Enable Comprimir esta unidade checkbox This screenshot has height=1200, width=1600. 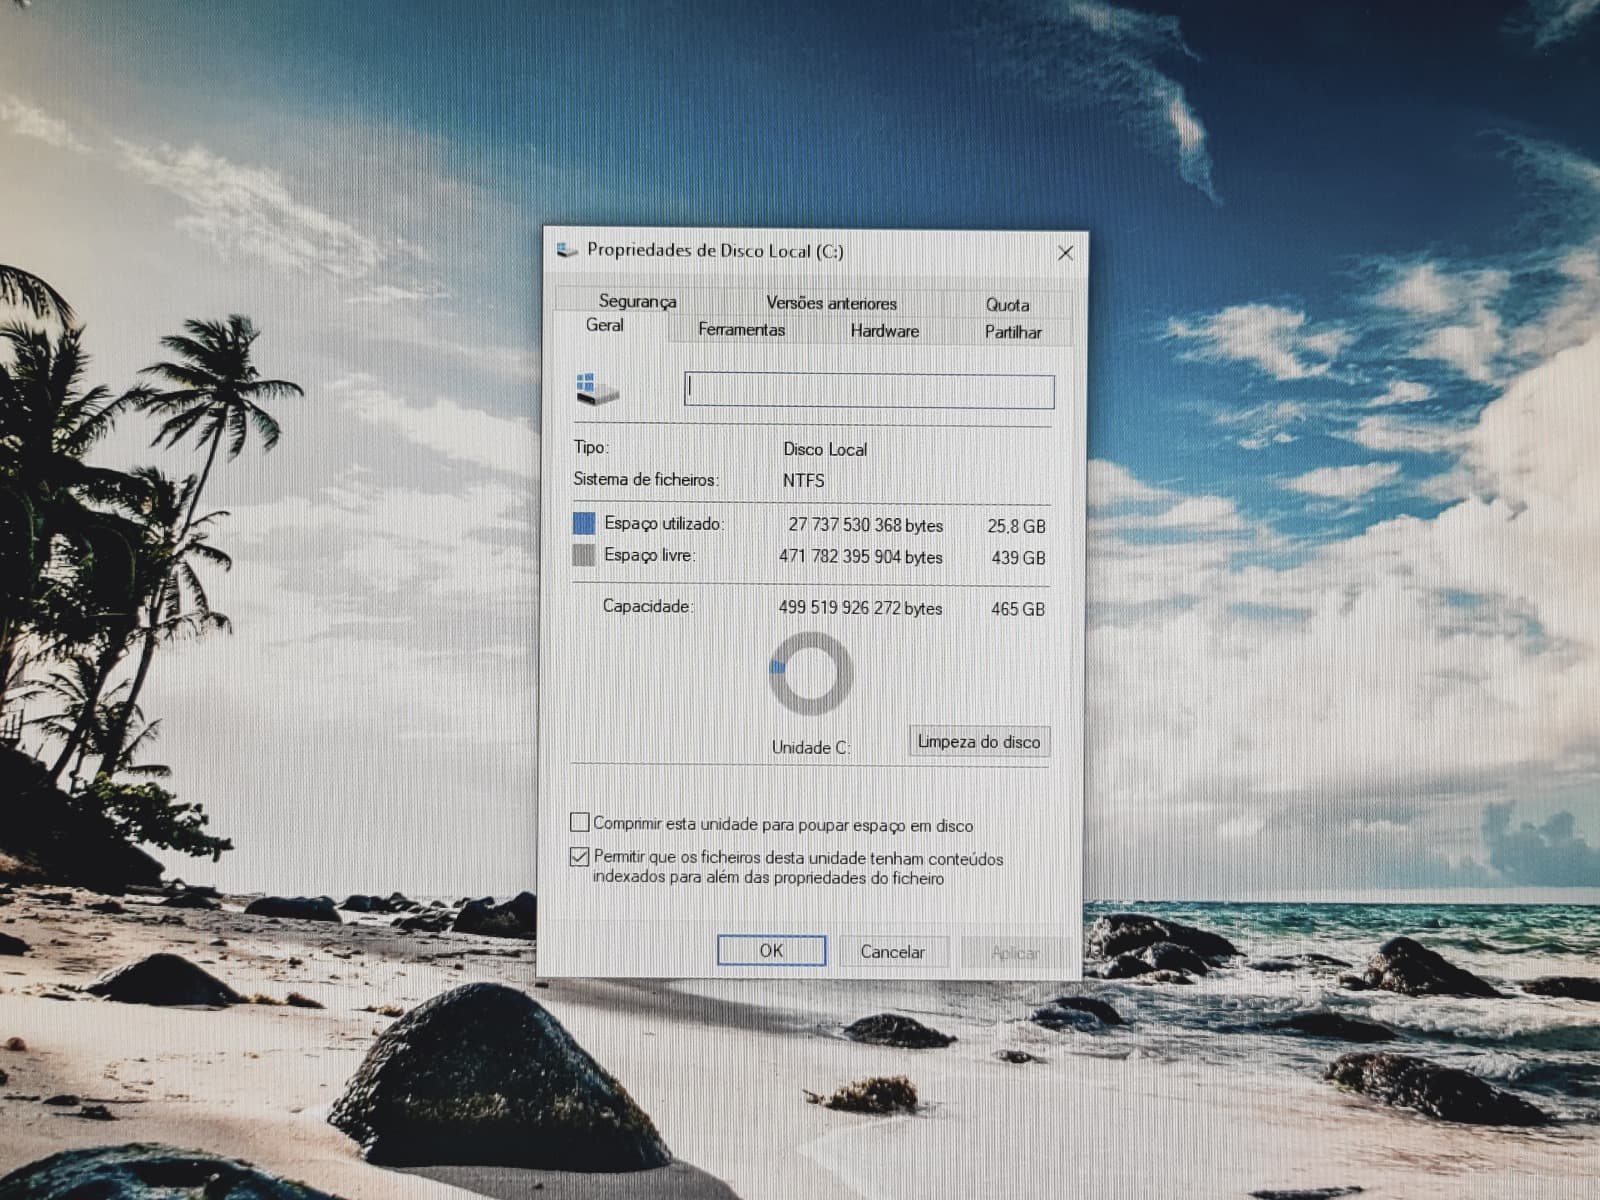[x=579, y=823]
